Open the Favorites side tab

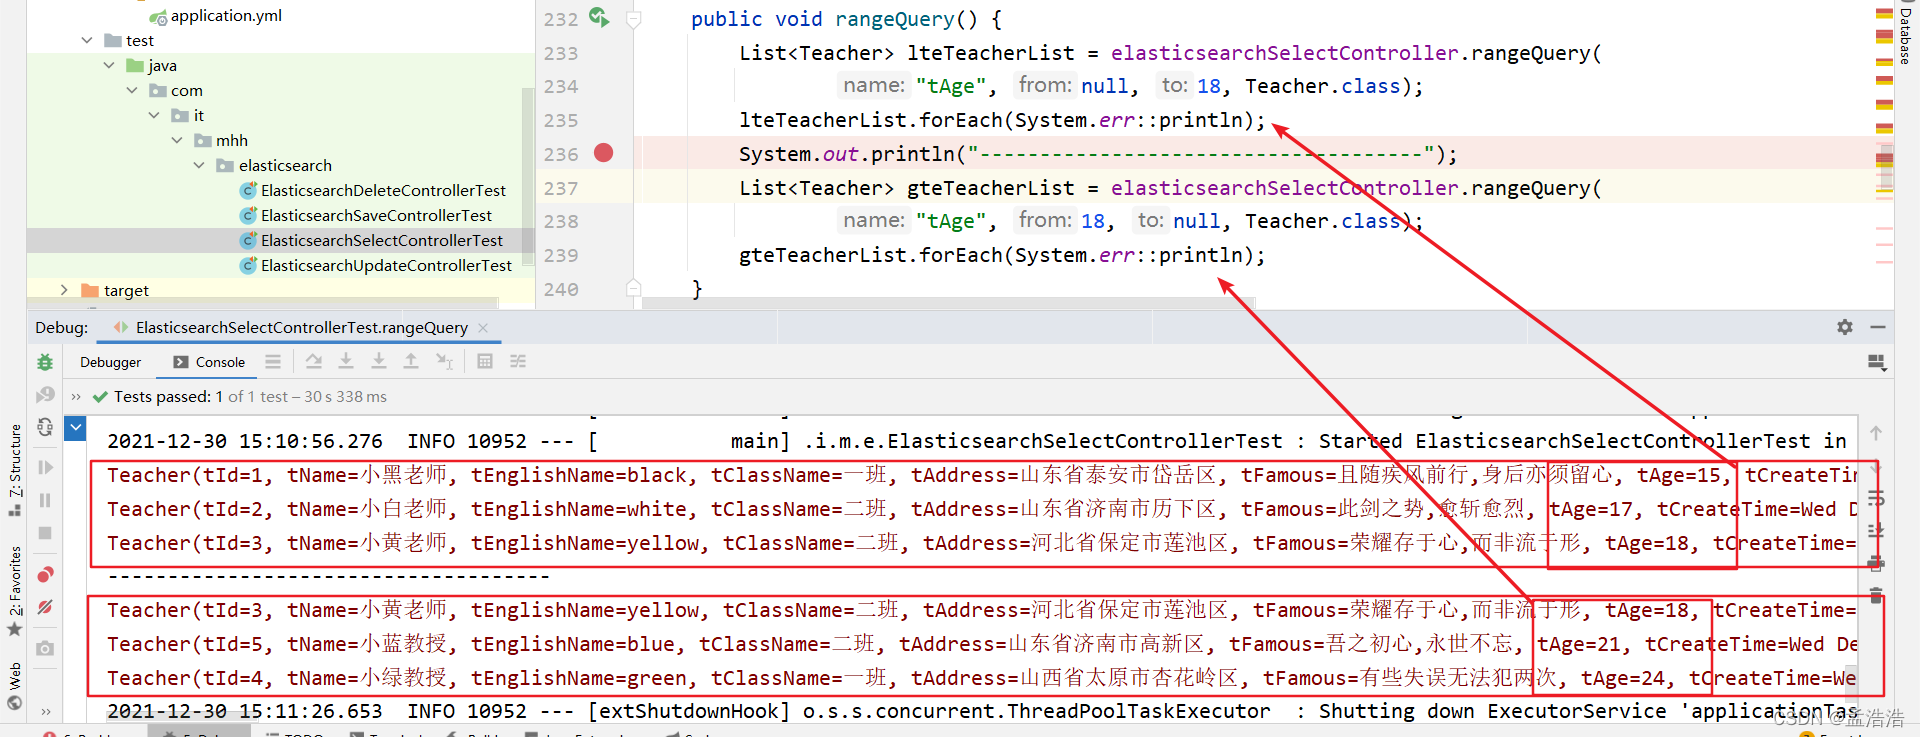(15, 590)
